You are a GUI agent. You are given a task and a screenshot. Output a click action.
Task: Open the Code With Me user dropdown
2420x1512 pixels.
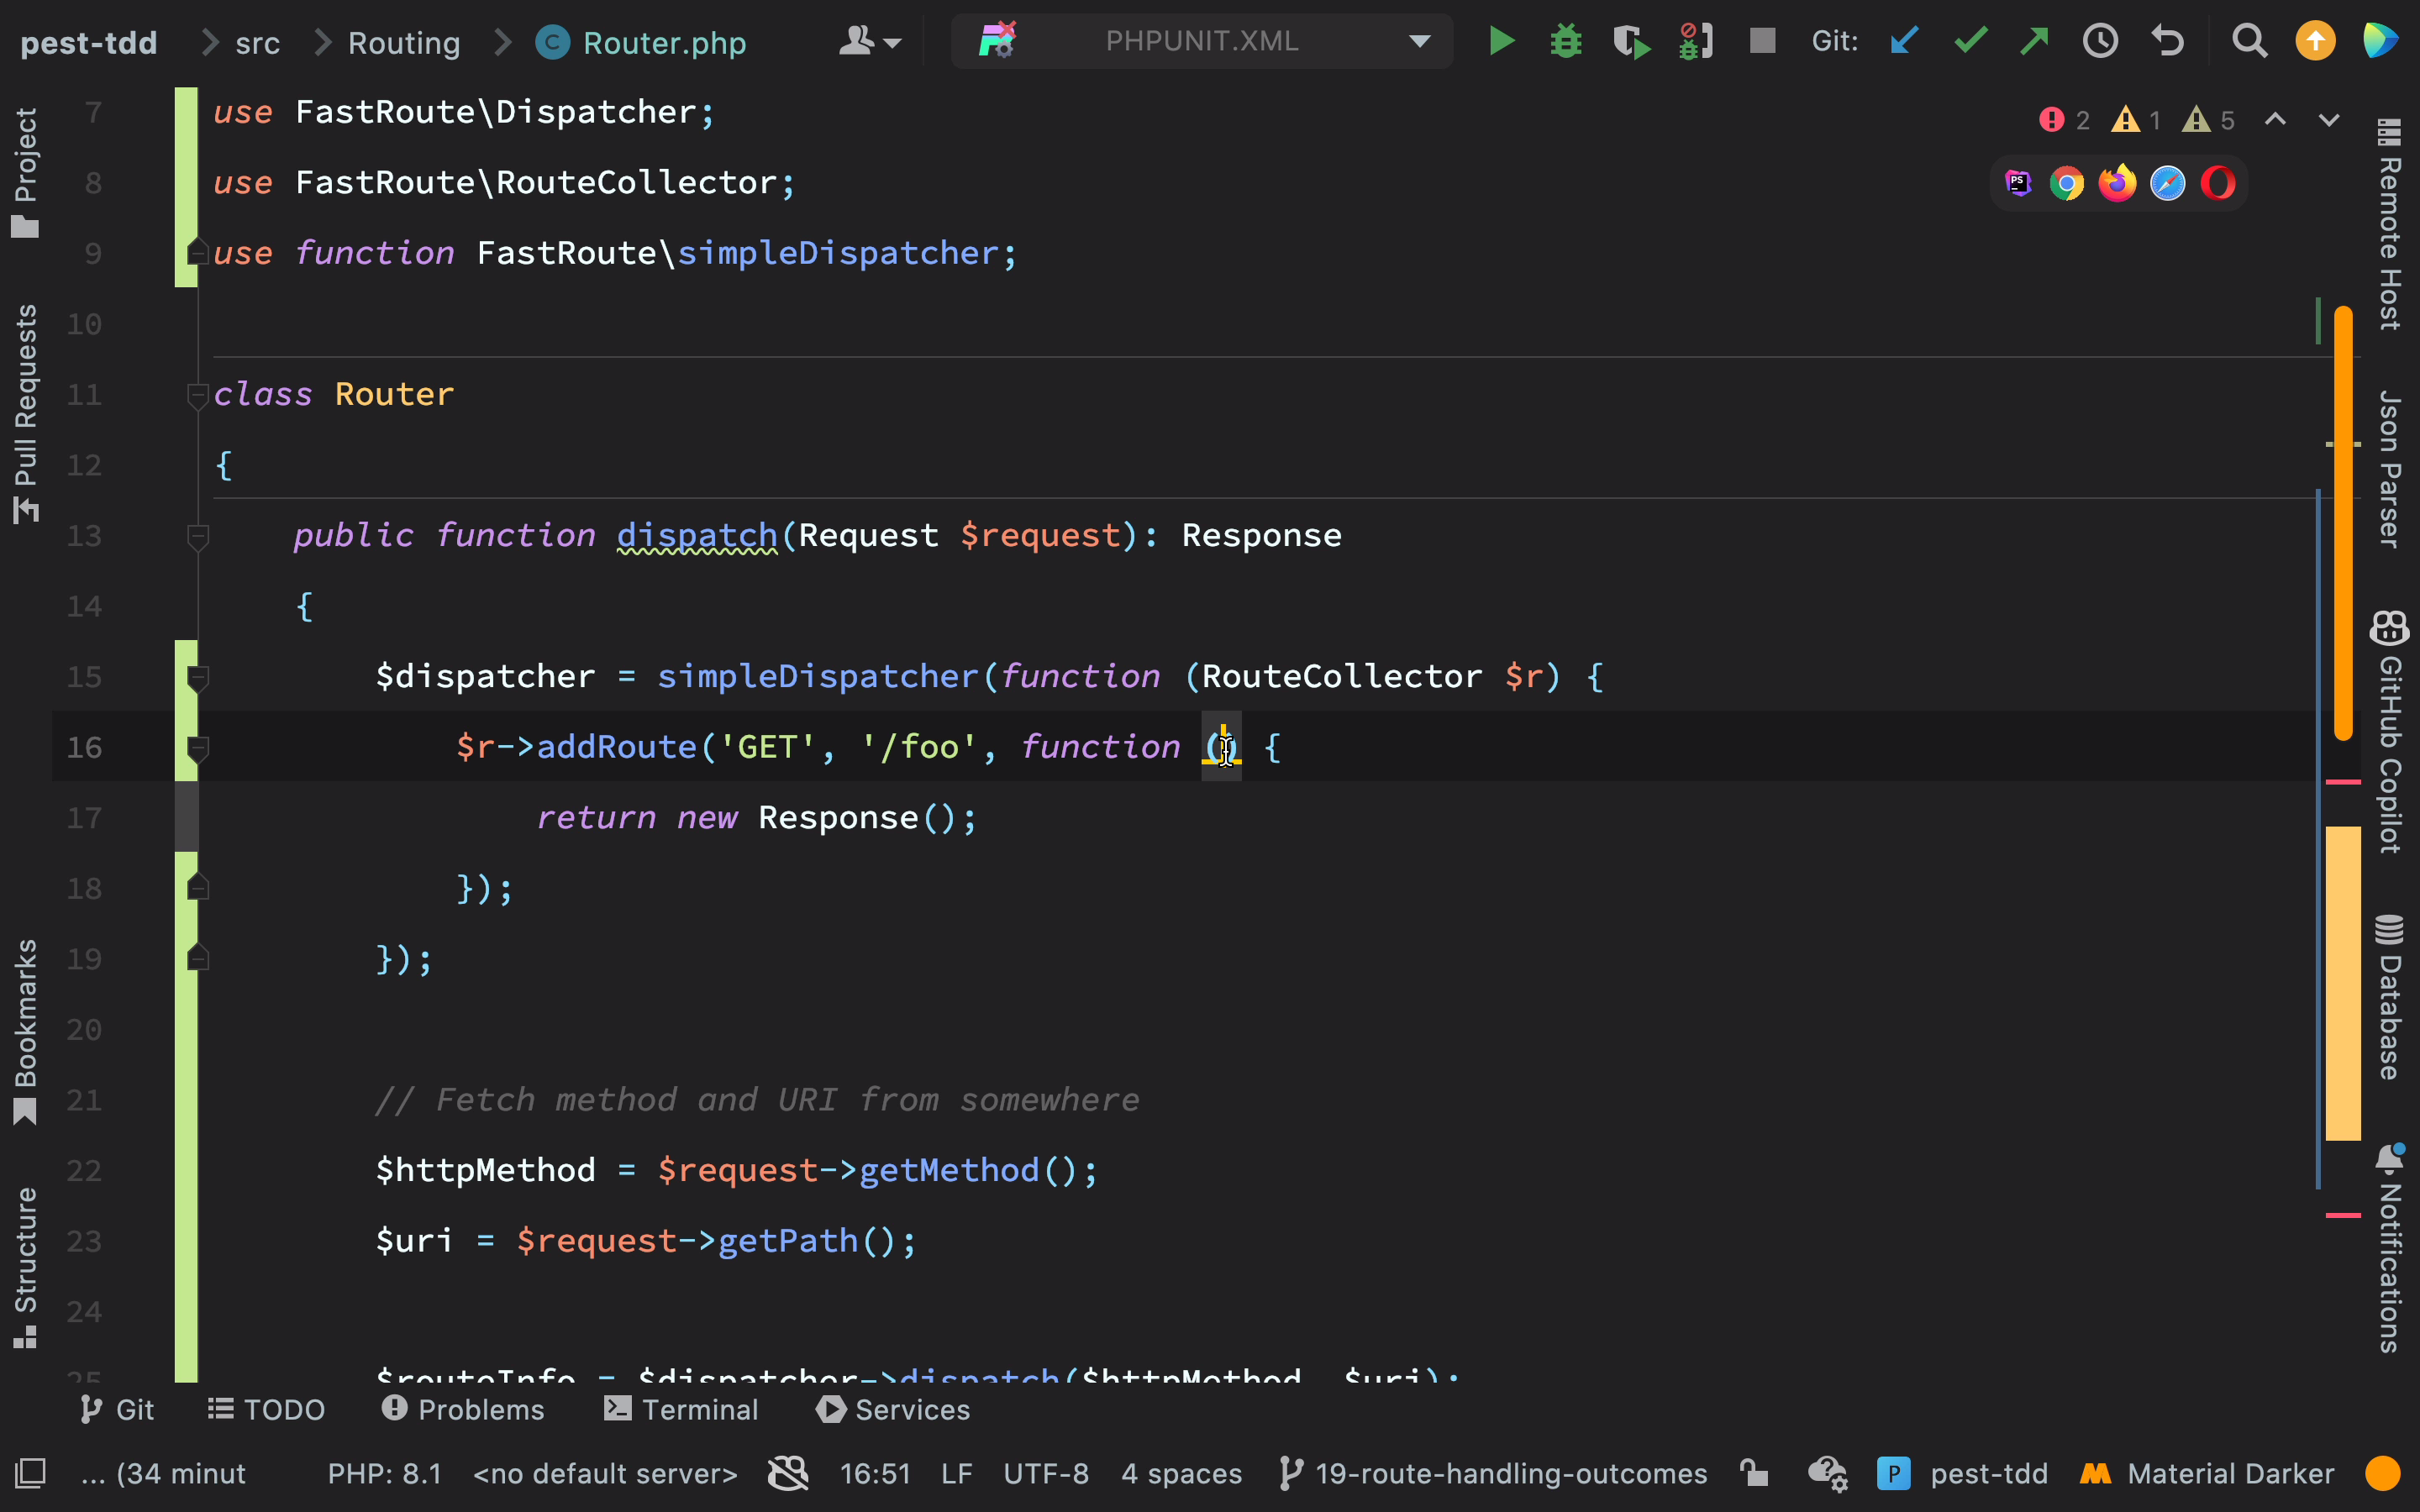pyautogui.click(x=869, y=41)
